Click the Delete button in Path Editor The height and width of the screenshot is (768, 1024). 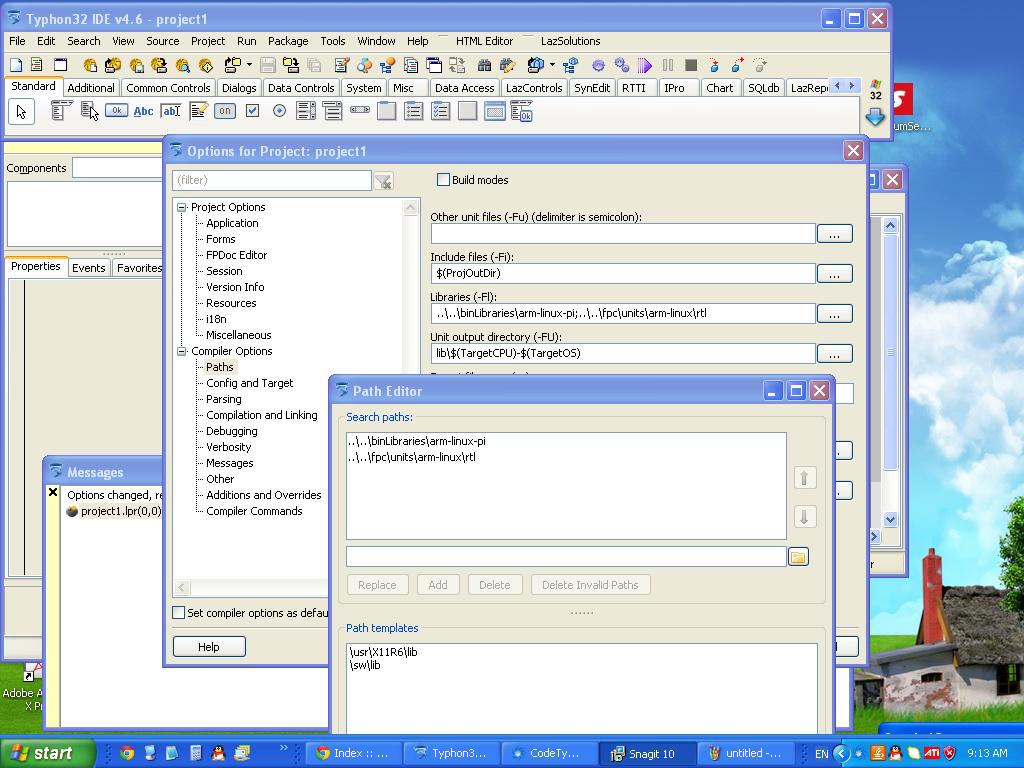click(x=494, y=584)
